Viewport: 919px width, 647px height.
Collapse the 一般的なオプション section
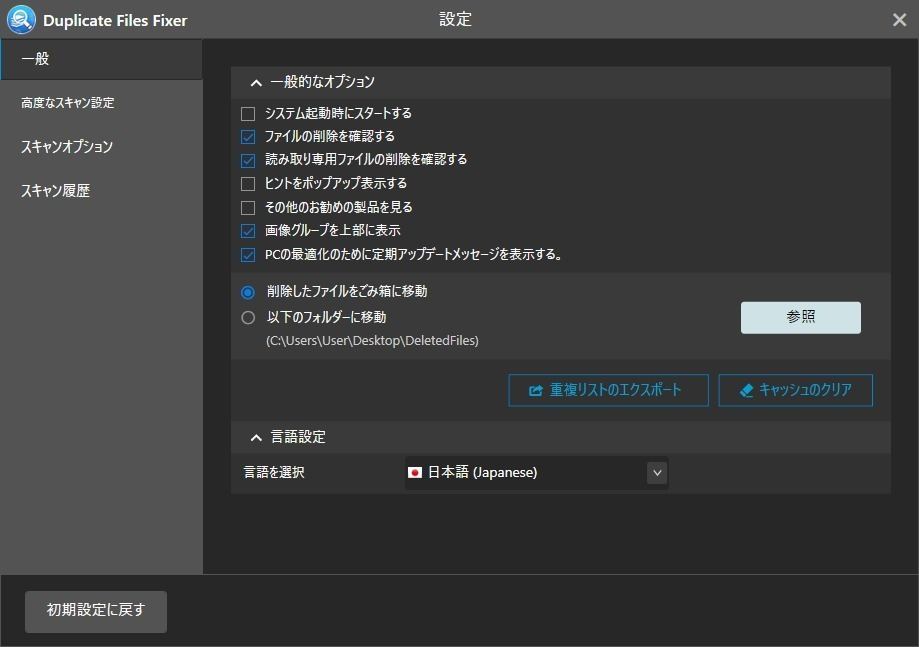click(256, 83)
